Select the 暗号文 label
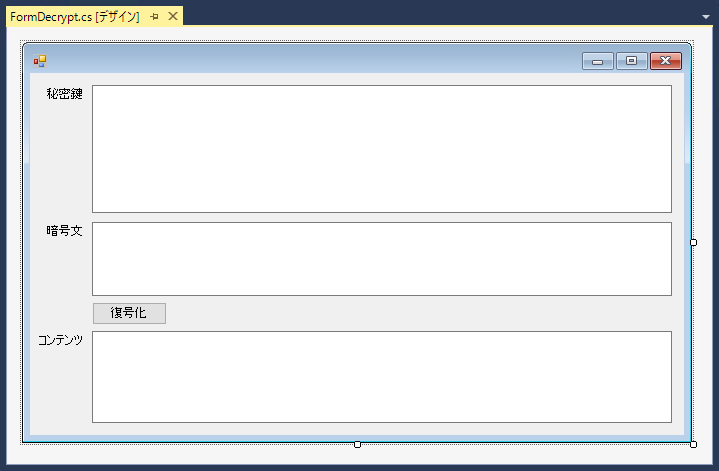 (x=65, y=231)
